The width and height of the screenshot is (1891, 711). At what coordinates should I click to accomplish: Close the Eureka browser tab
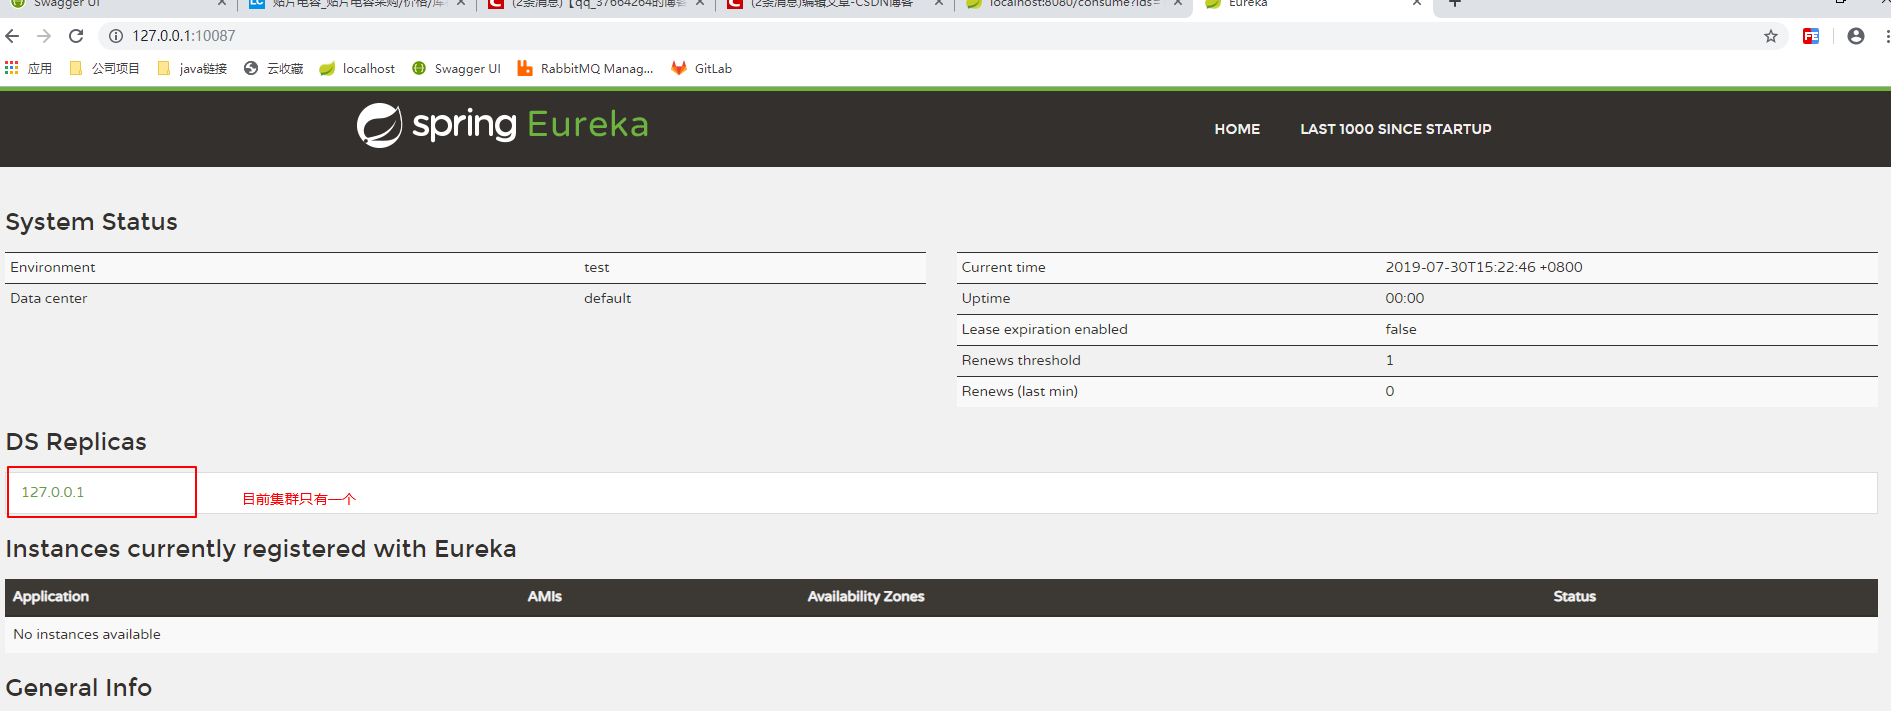point(1417,3)
